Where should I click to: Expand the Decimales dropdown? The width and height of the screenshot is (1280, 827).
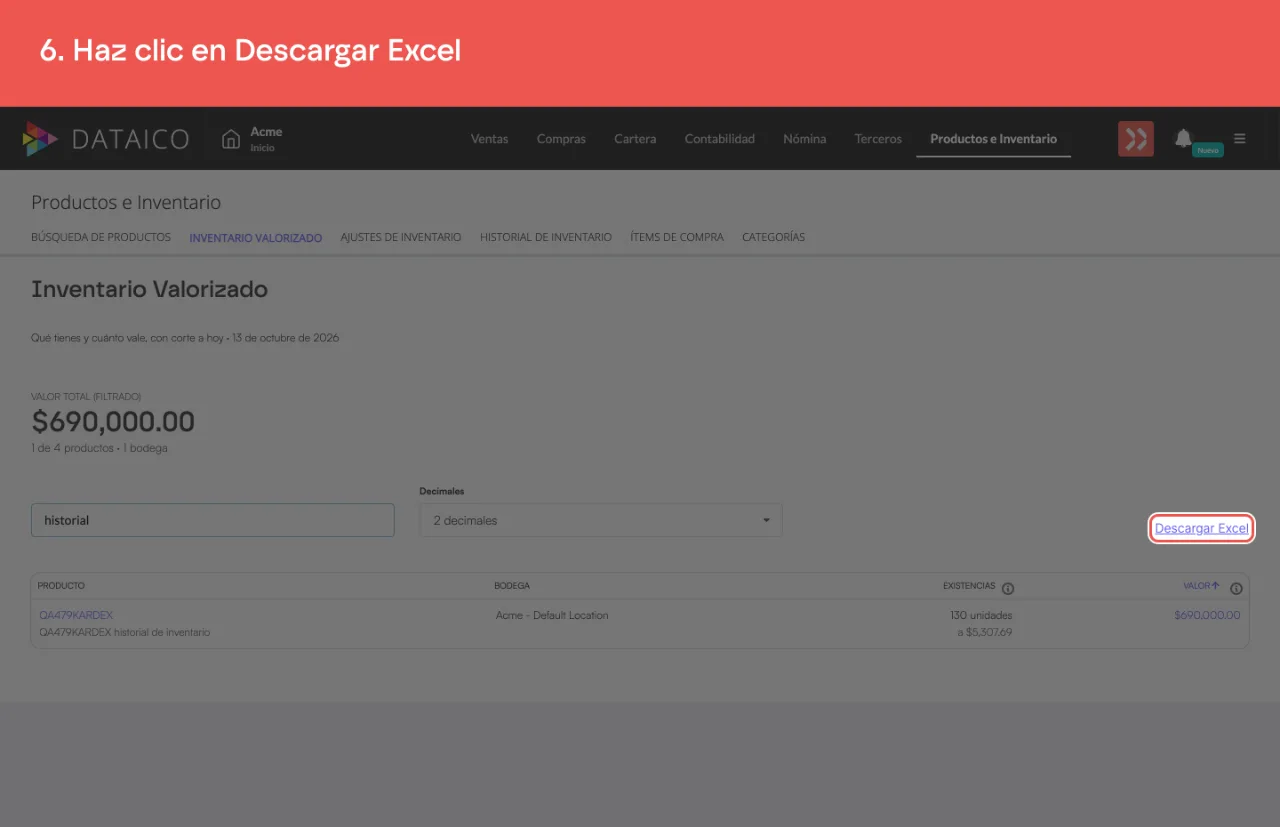point(601,520)
